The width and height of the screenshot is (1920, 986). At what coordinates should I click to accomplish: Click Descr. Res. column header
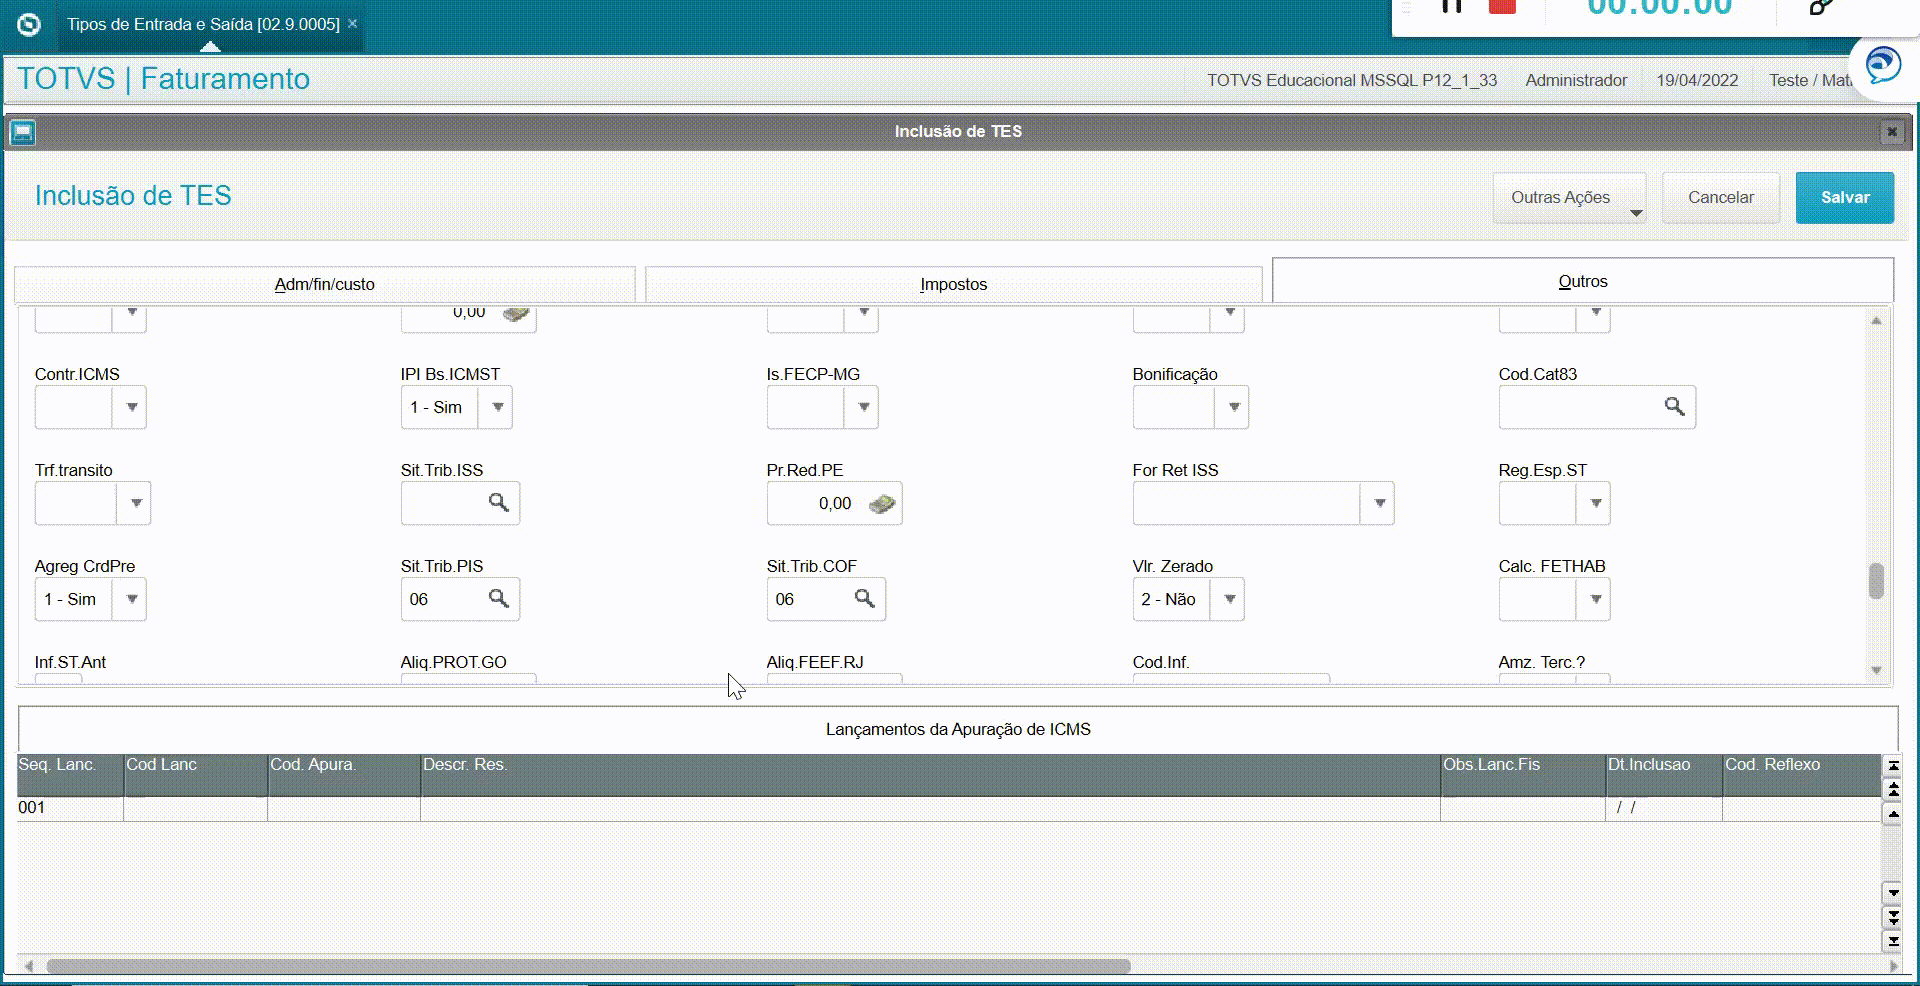930,775
